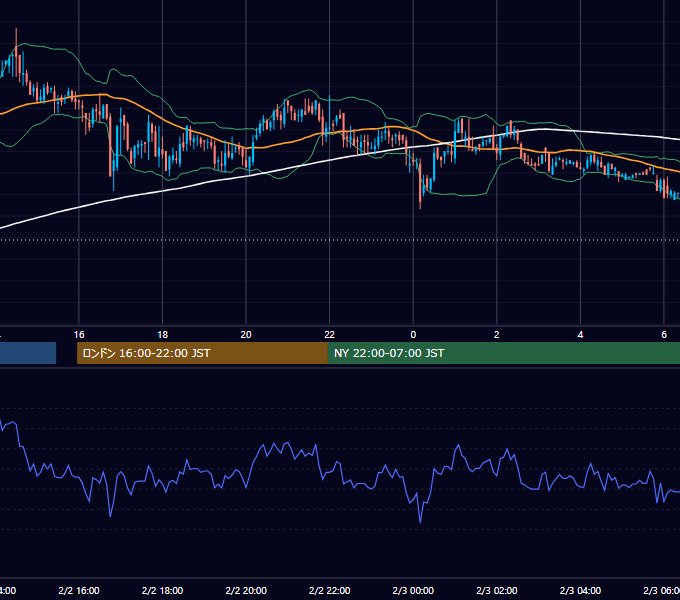Click the 2/3 00:00 time axis label
The image size is (680, 600).
tap(413, 590)
